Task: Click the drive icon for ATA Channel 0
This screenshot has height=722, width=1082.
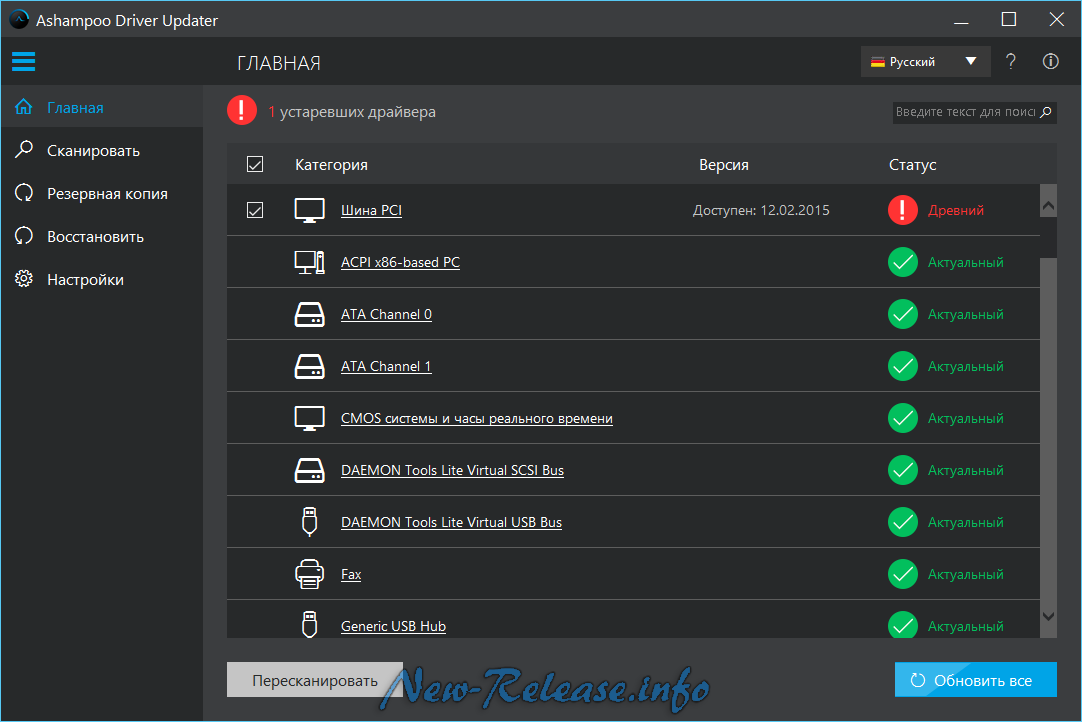Action: coord(309,315)
